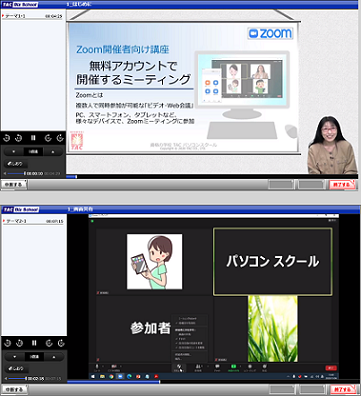Viewport: 361px width, 396px height.
Task: Click 終了する below the テーマ2-1 player
Action: click(342, 389)
